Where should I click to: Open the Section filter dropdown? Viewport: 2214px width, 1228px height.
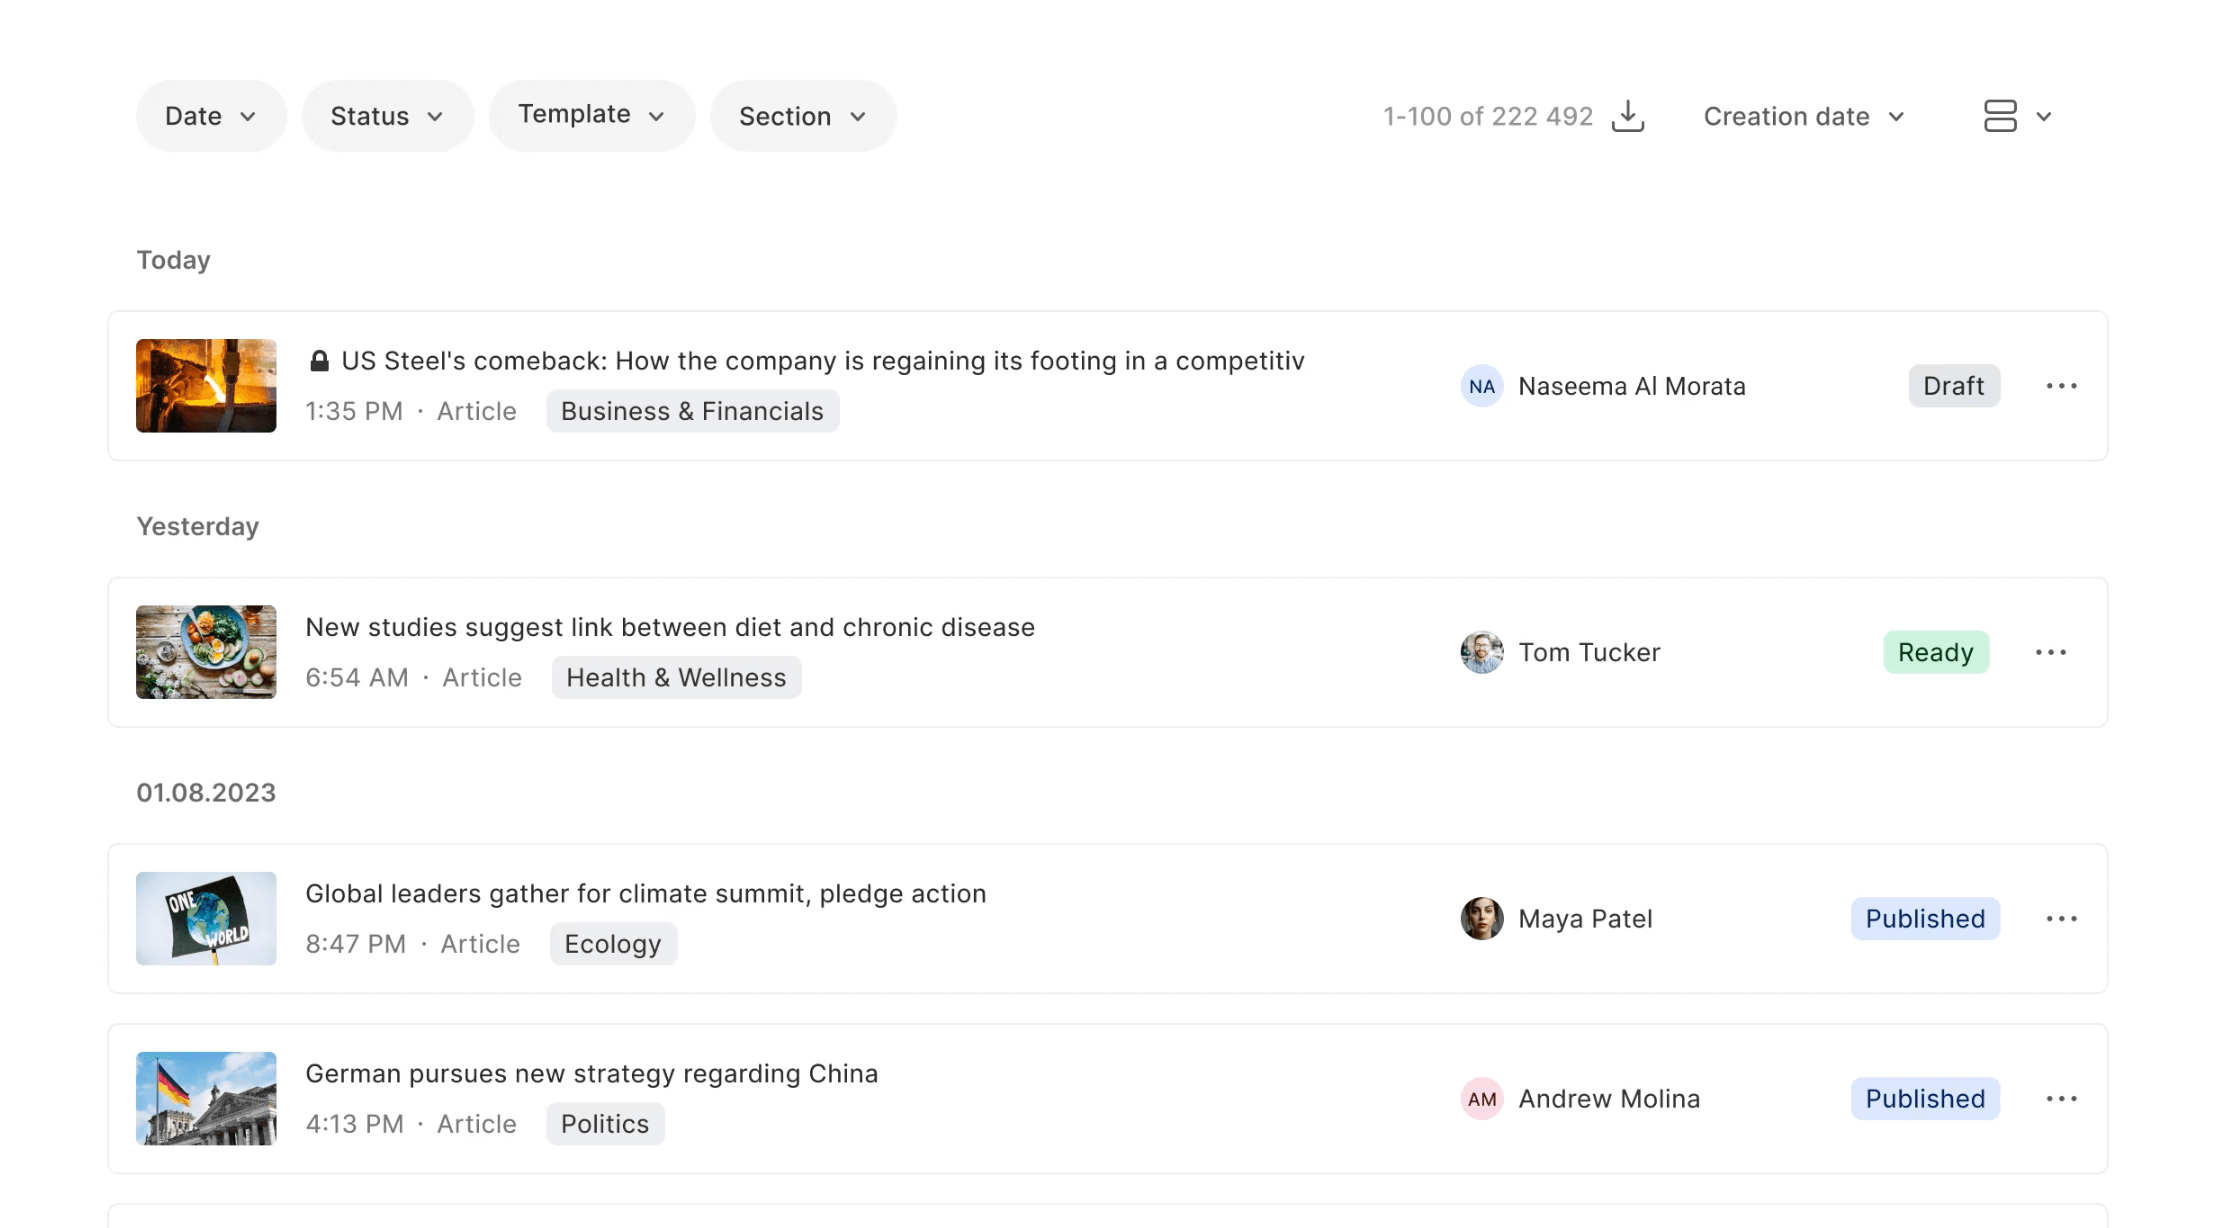coord(802,116)
